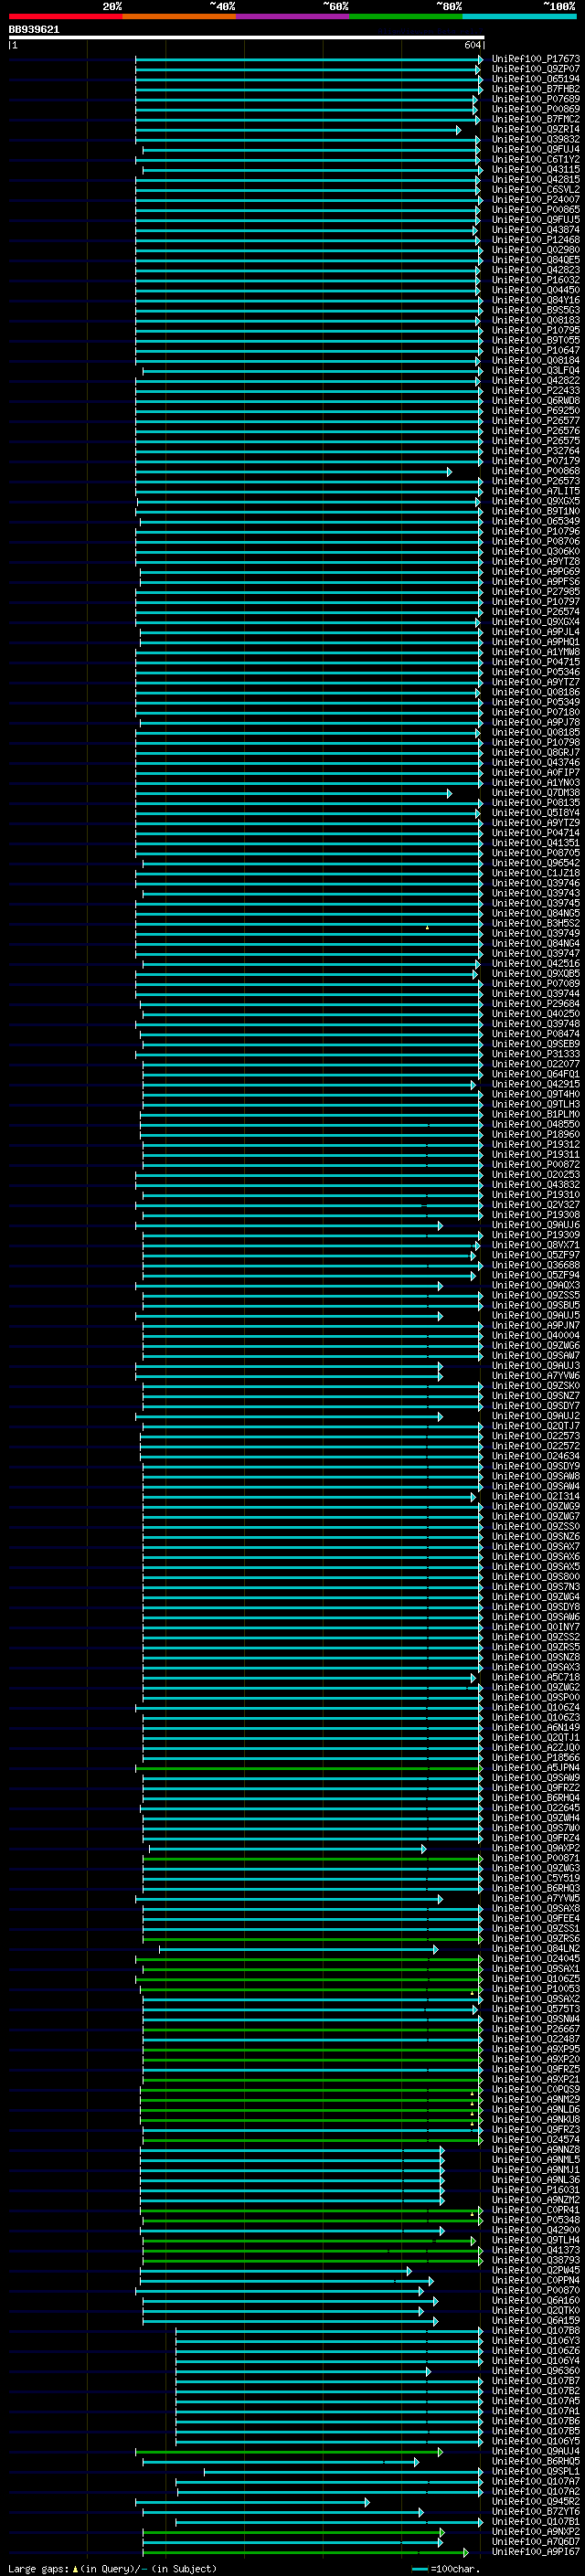
Task: Click the UniRef100_P12468 label
Action: click(x=536, y=240)
